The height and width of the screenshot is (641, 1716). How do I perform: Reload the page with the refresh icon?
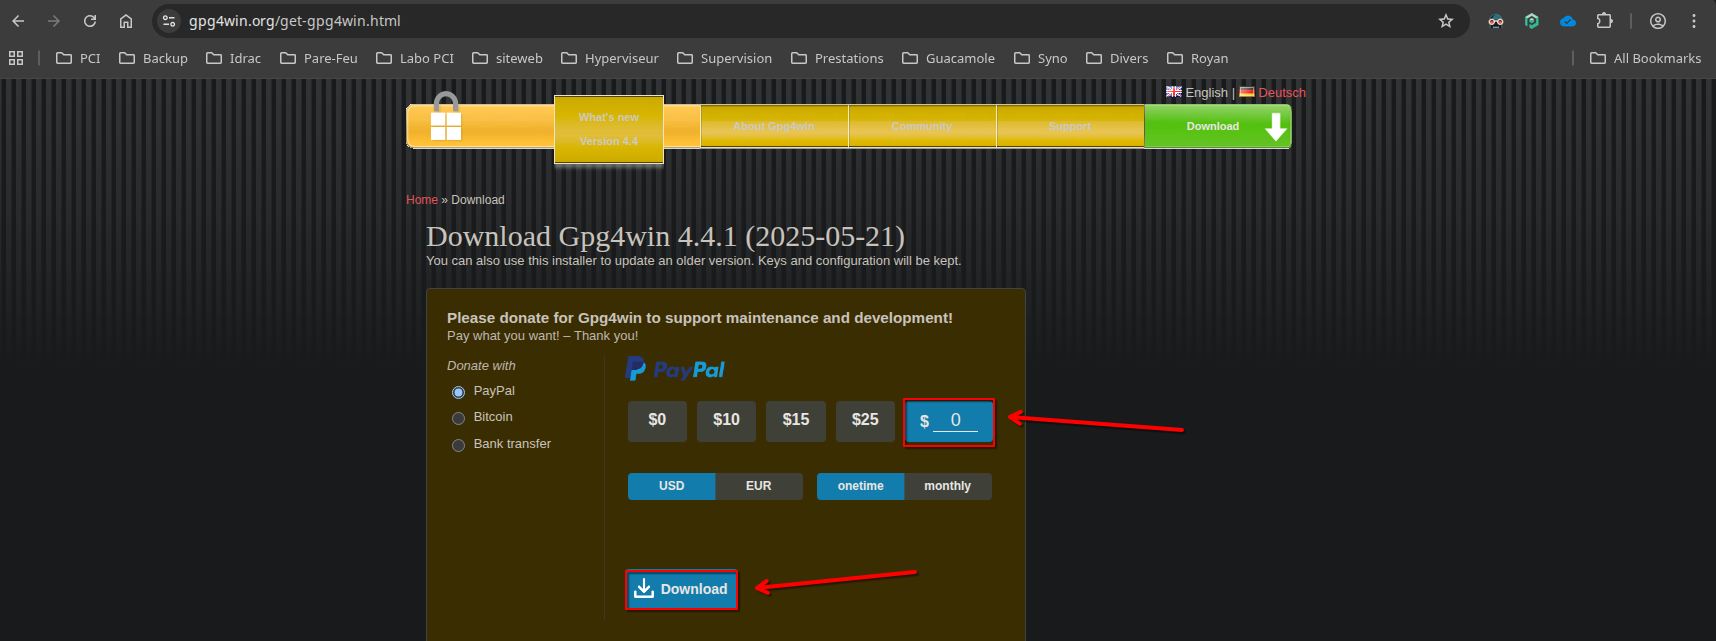[x=90, y=21]
